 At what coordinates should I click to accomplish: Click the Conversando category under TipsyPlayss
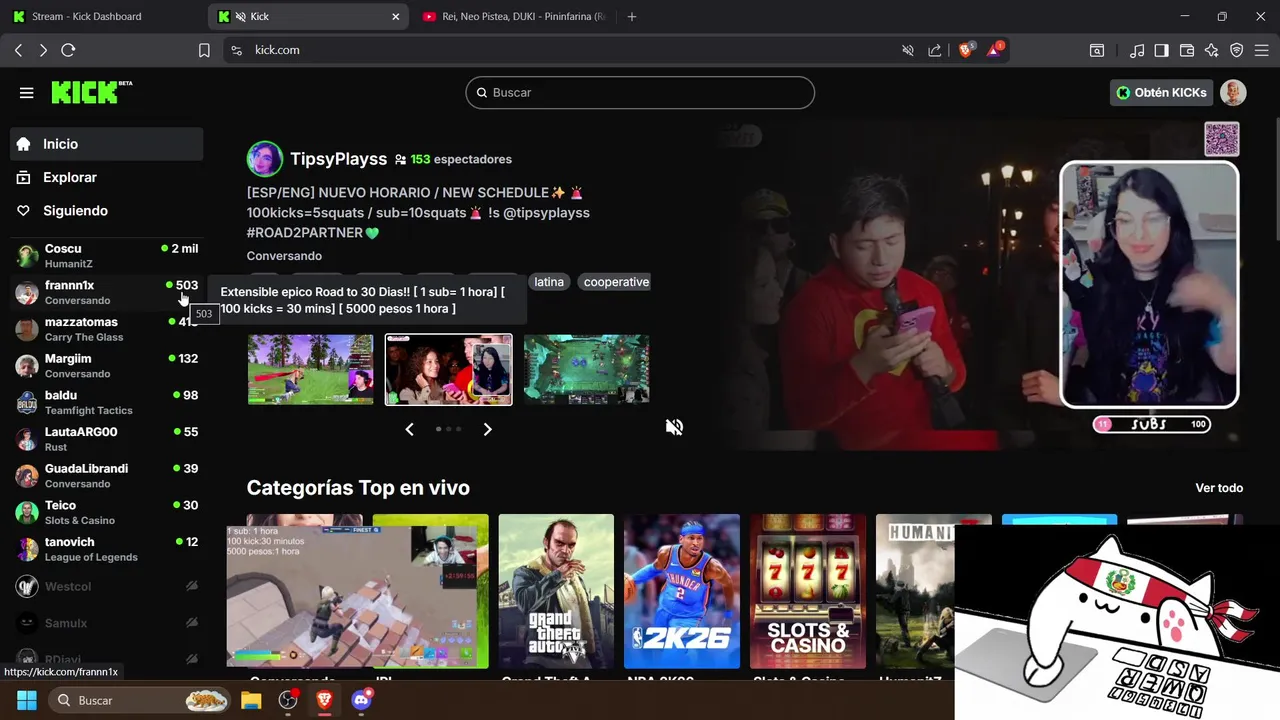coord(284,256)
